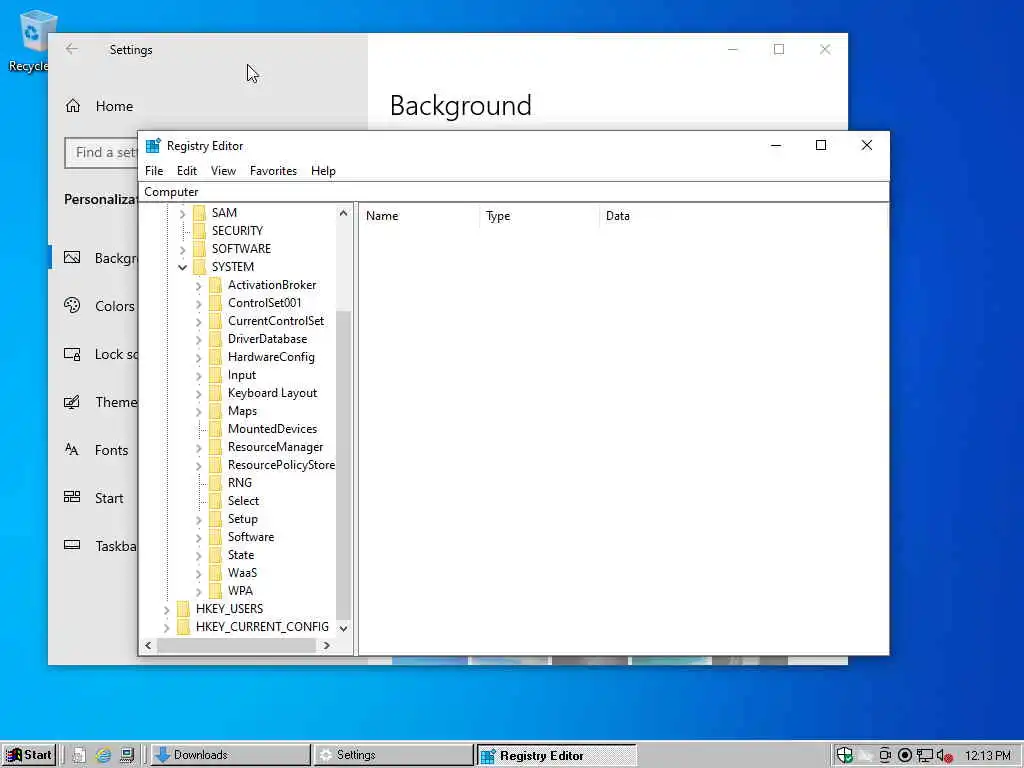1024x768 pixels.
Task: Collapse the SYSTEM registry key
Action: (x=182, y=267)
